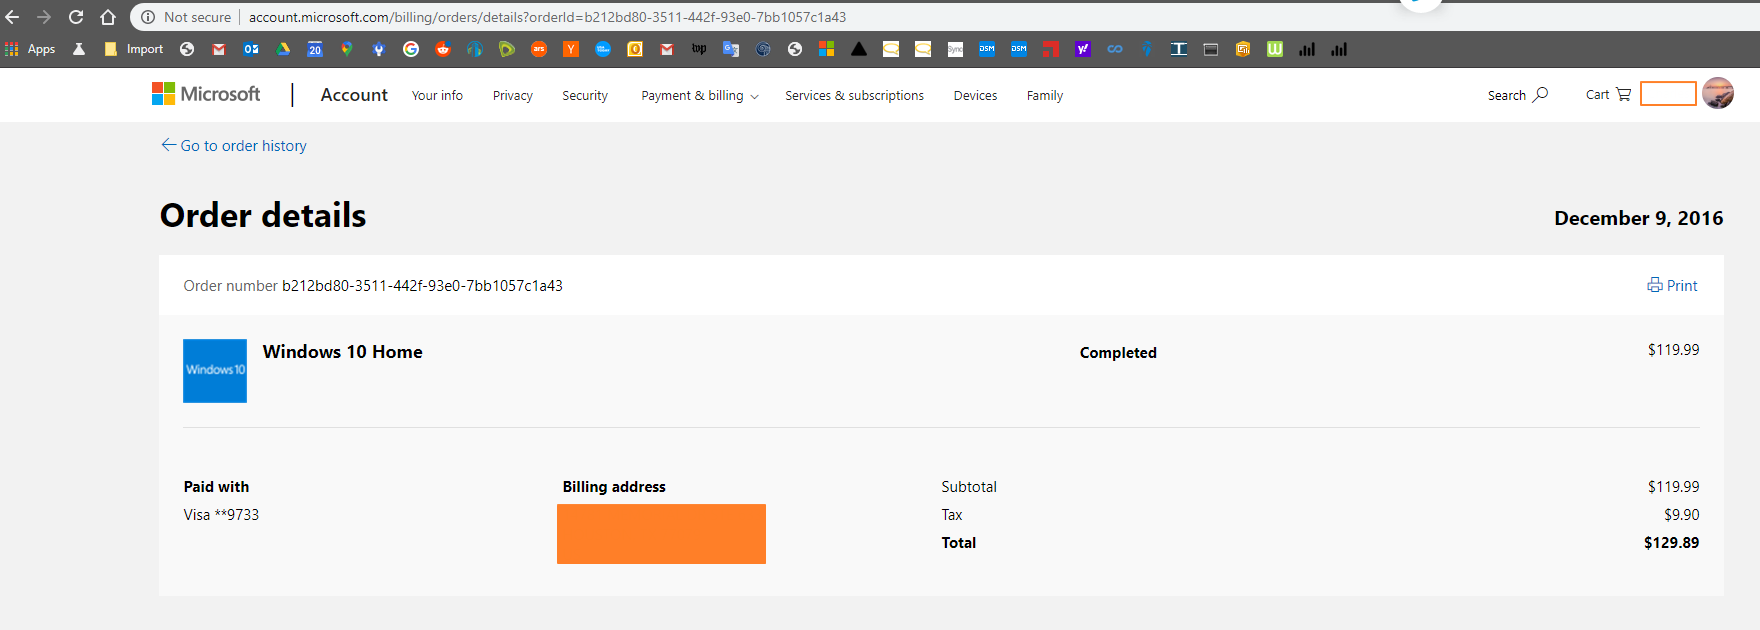The height and width of the screenshot is (630, 1760).
Task: Open the Washington Post wp bookmark
Action: click(x=699, y=49)
